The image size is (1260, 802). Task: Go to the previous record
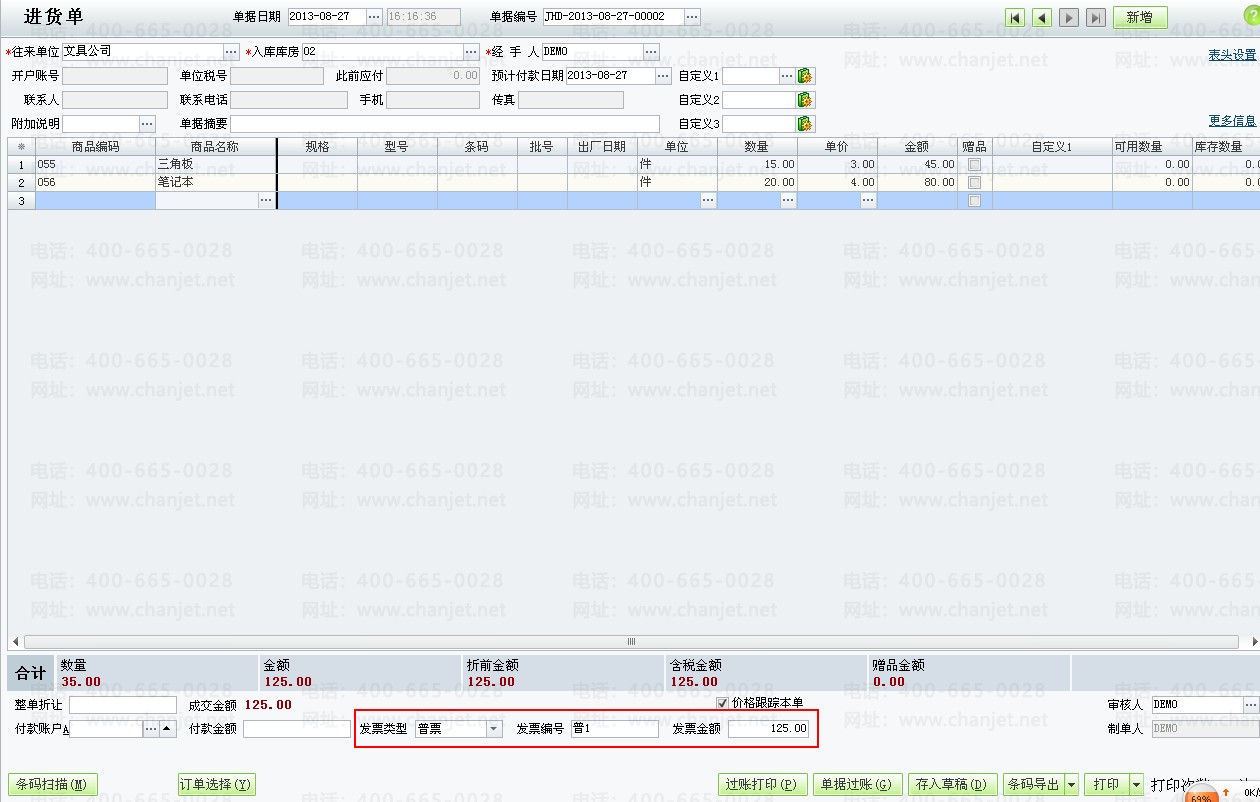pyautogui.click(x=1042, y=18)
